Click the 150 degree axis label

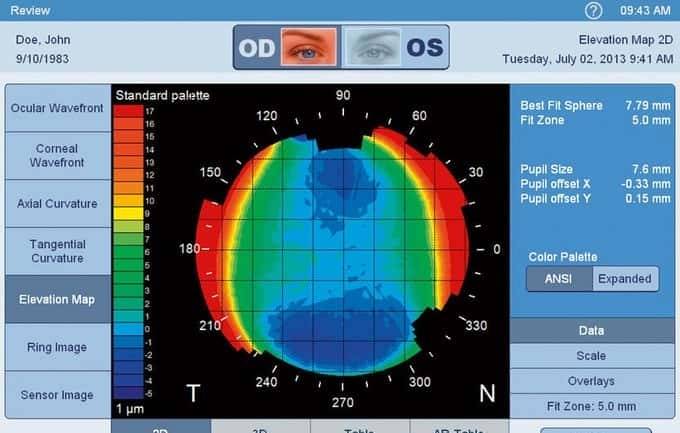point(210,172)
